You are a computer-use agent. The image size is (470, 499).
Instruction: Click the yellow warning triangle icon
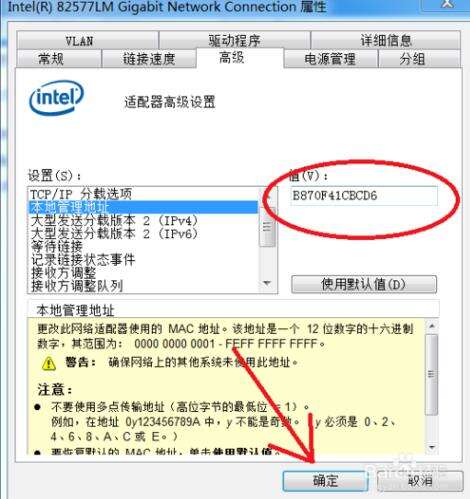(x=49, y=363)
